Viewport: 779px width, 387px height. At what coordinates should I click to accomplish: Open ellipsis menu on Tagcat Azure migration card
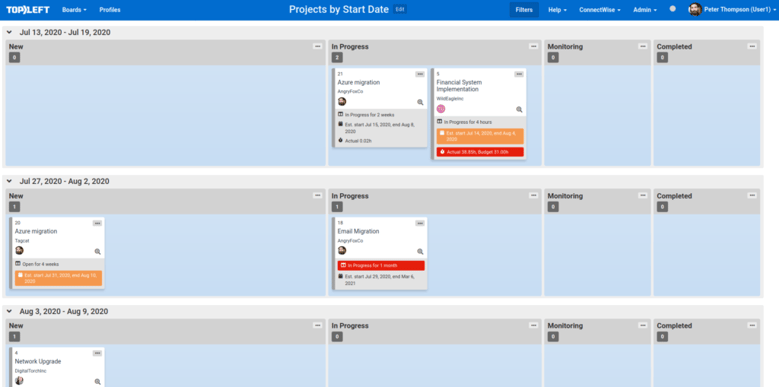97,223
